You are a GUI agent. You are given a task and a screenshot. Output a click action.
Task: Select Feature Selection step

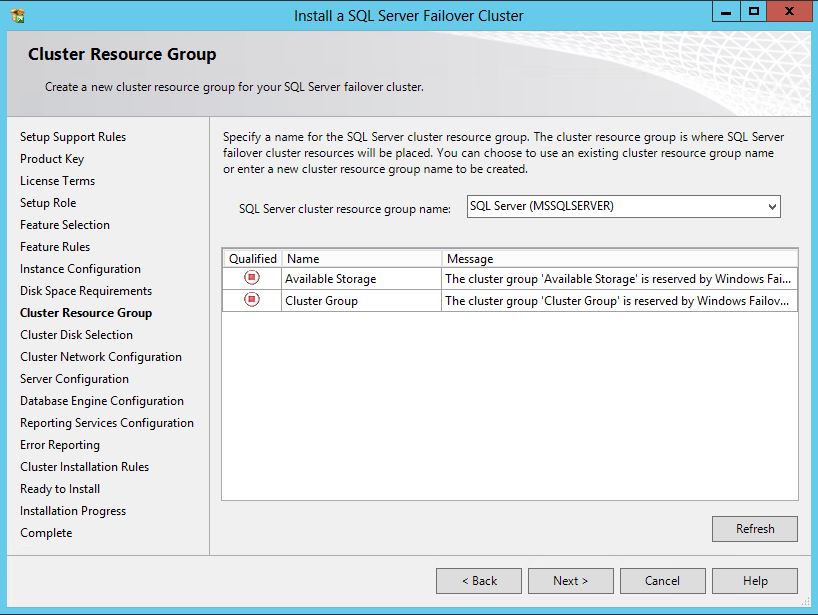pos(65,225)
